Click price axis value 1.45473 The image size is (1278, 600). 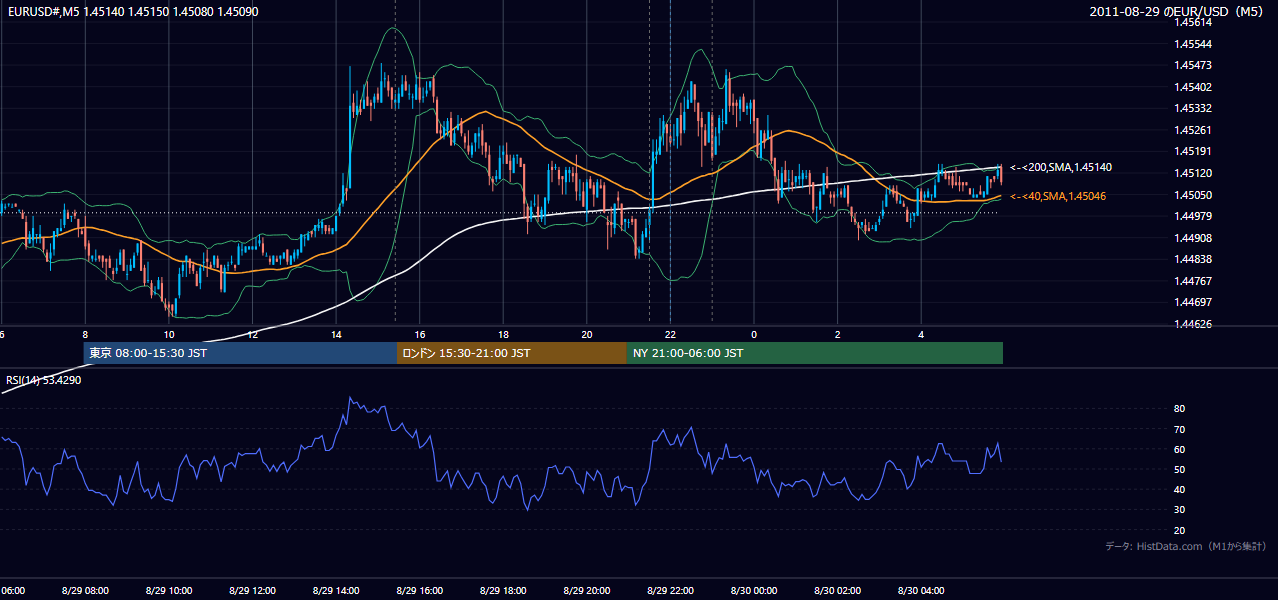(x=1194, y=65)
